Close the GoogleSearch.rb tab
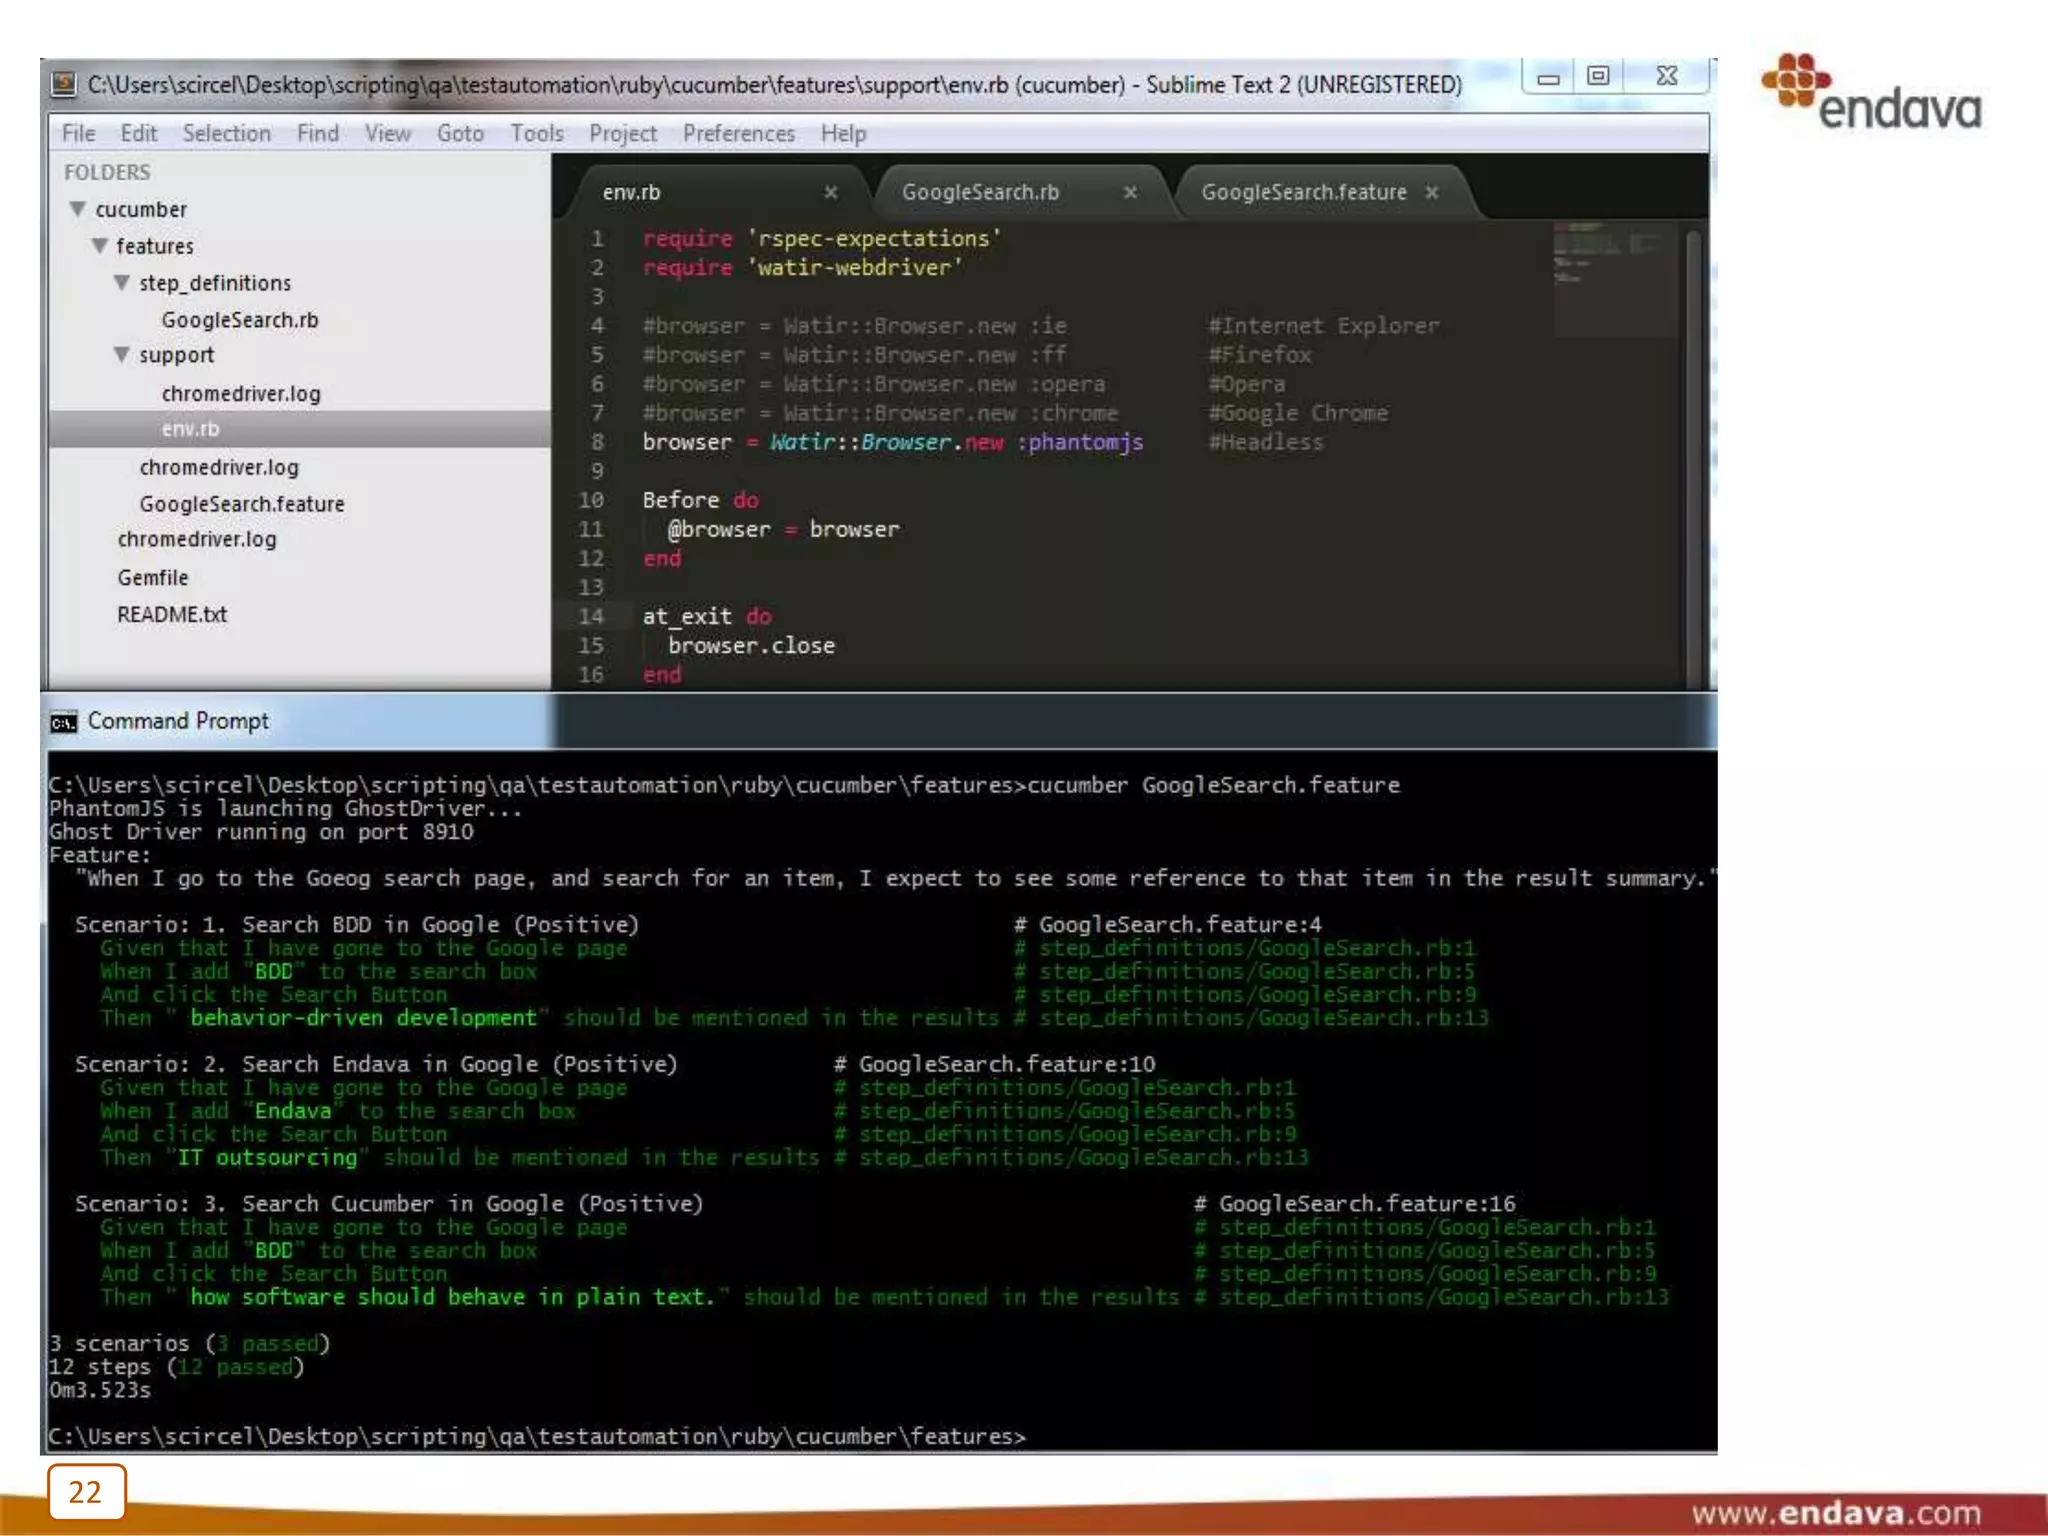The width and height of the screenshot is (2048, 1536). click(x=1130, y=192)
